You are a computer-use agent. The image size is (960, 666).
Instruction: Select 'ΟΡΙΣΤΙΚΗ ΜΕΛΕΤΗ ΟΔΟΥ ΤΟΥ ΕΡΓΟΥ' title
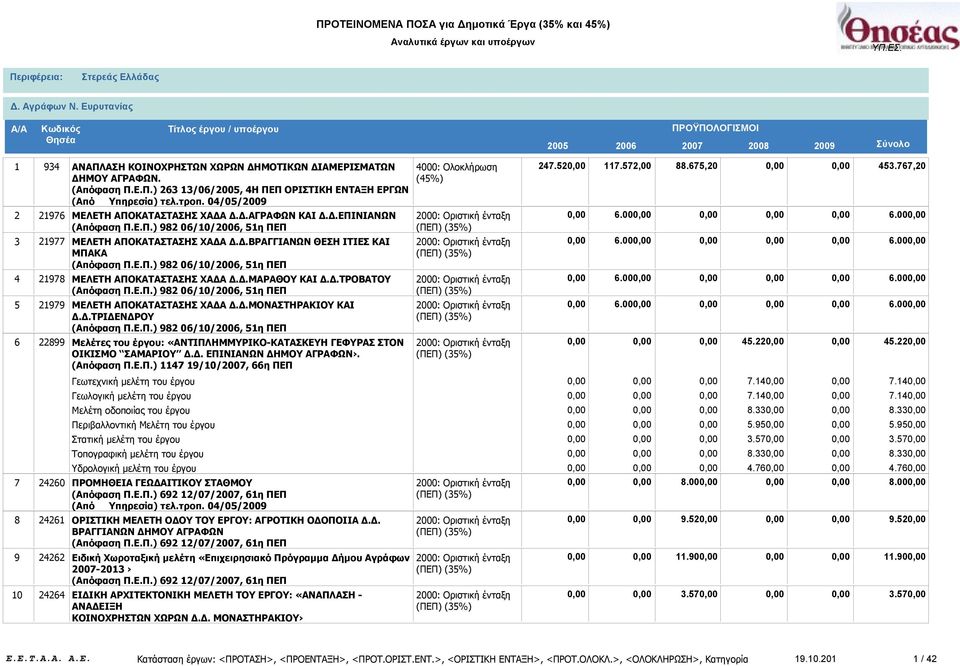tap(226, 526)
